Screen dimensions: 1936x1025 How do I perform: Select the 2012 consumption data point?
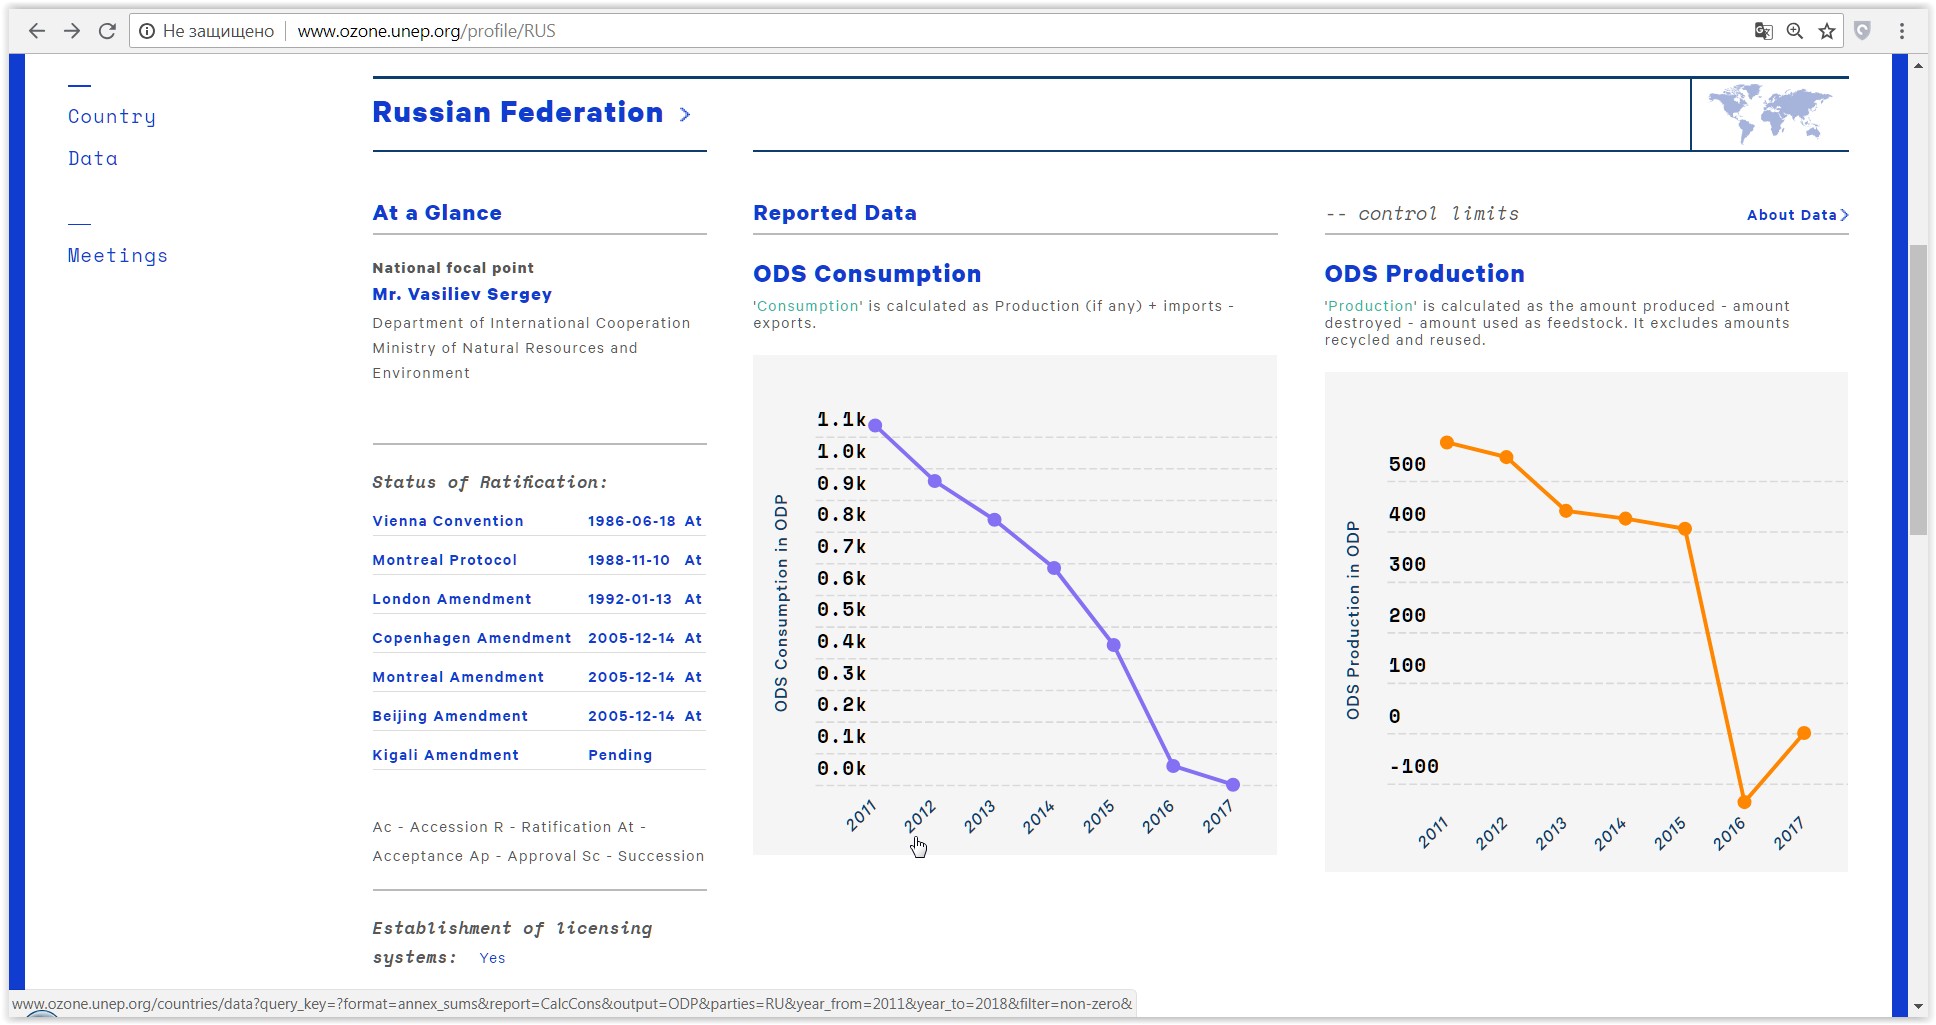[x=935, y=481]
